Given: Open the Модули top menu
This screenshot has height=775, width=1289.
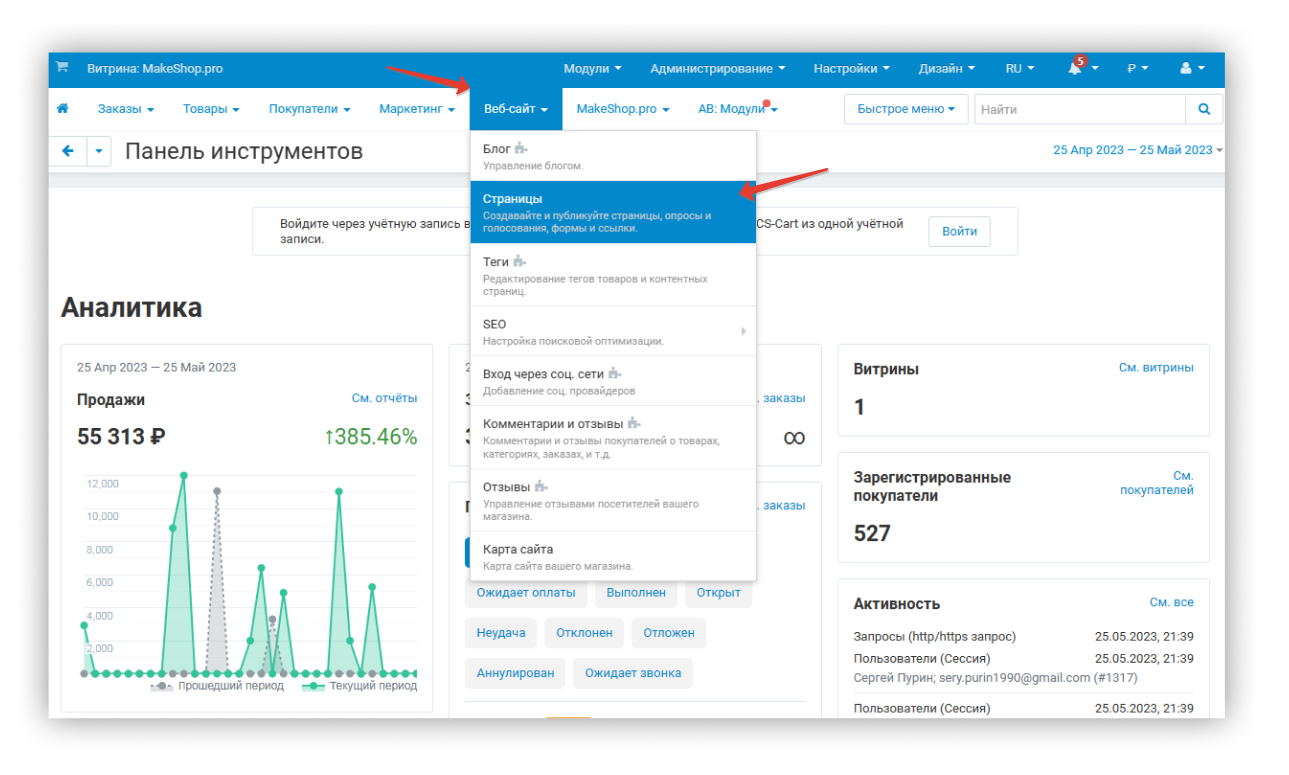Looking at the screenshot, I should pyautogui.click(x=592, y=68).
